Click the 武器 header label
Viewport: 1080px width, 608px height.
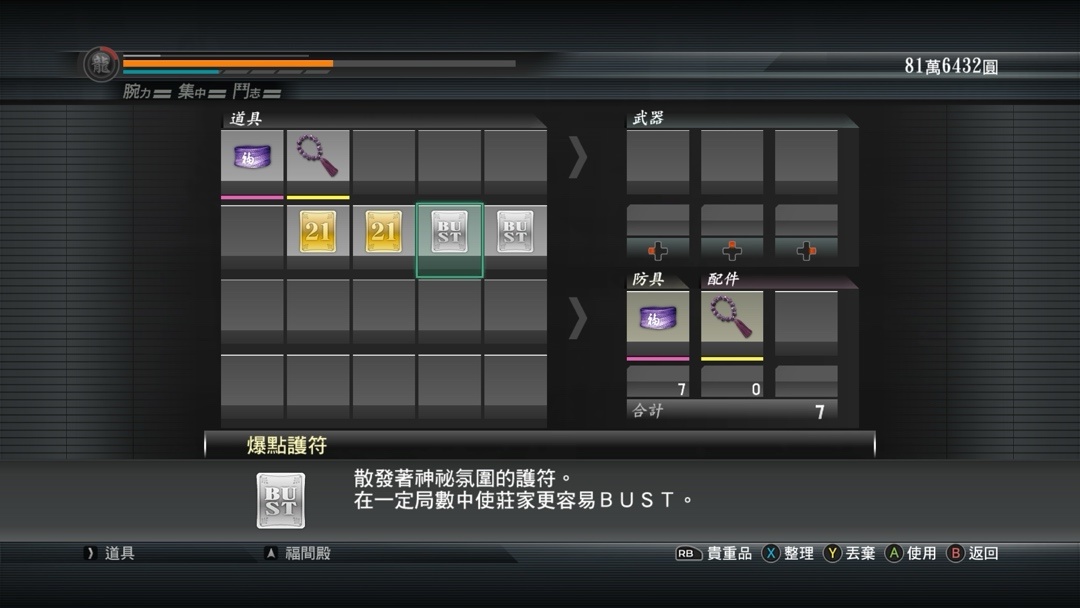click(x=648, y=118)
